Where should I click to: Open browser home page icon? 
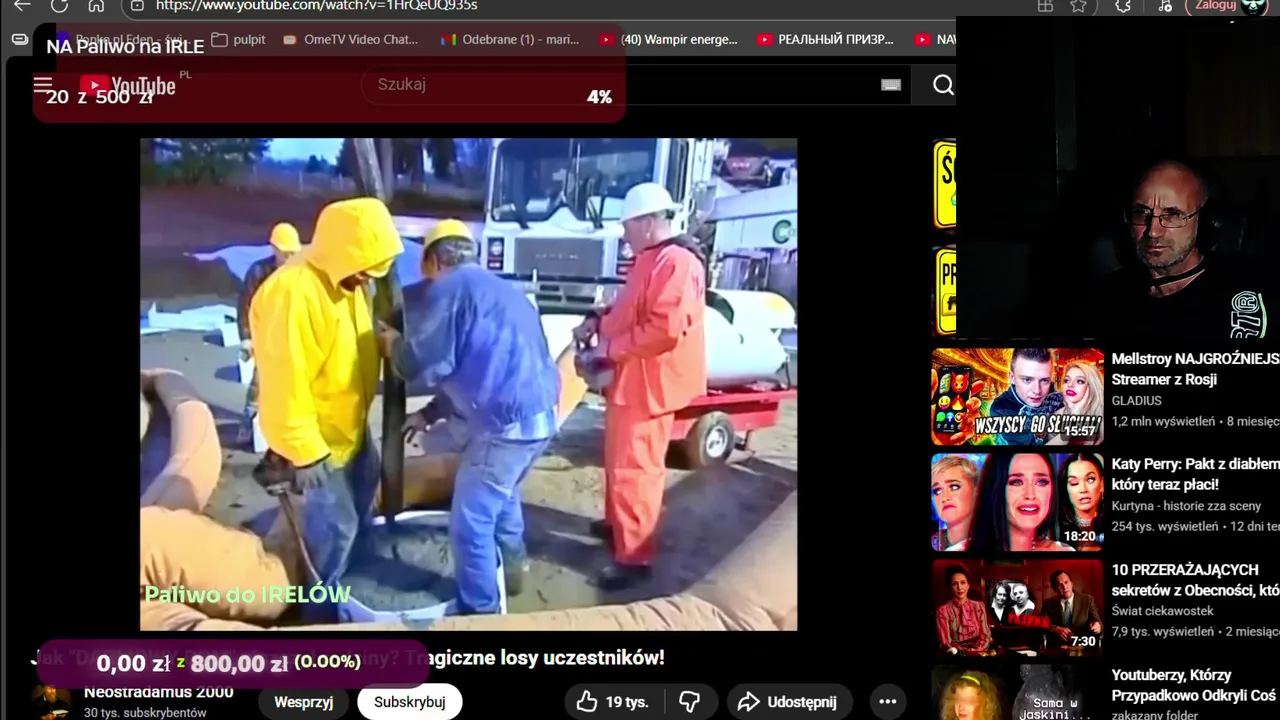(x=96, y=5)
